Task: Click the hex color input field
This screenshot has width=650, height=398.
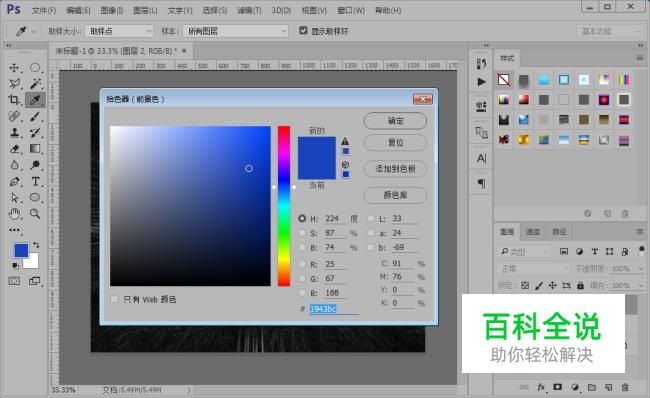Action: [x=334, y=309]
